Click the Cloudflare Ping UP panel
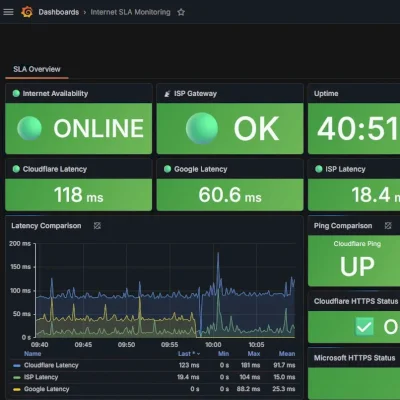This screenshot has height=400, width=400. click(x=354, y=261)
